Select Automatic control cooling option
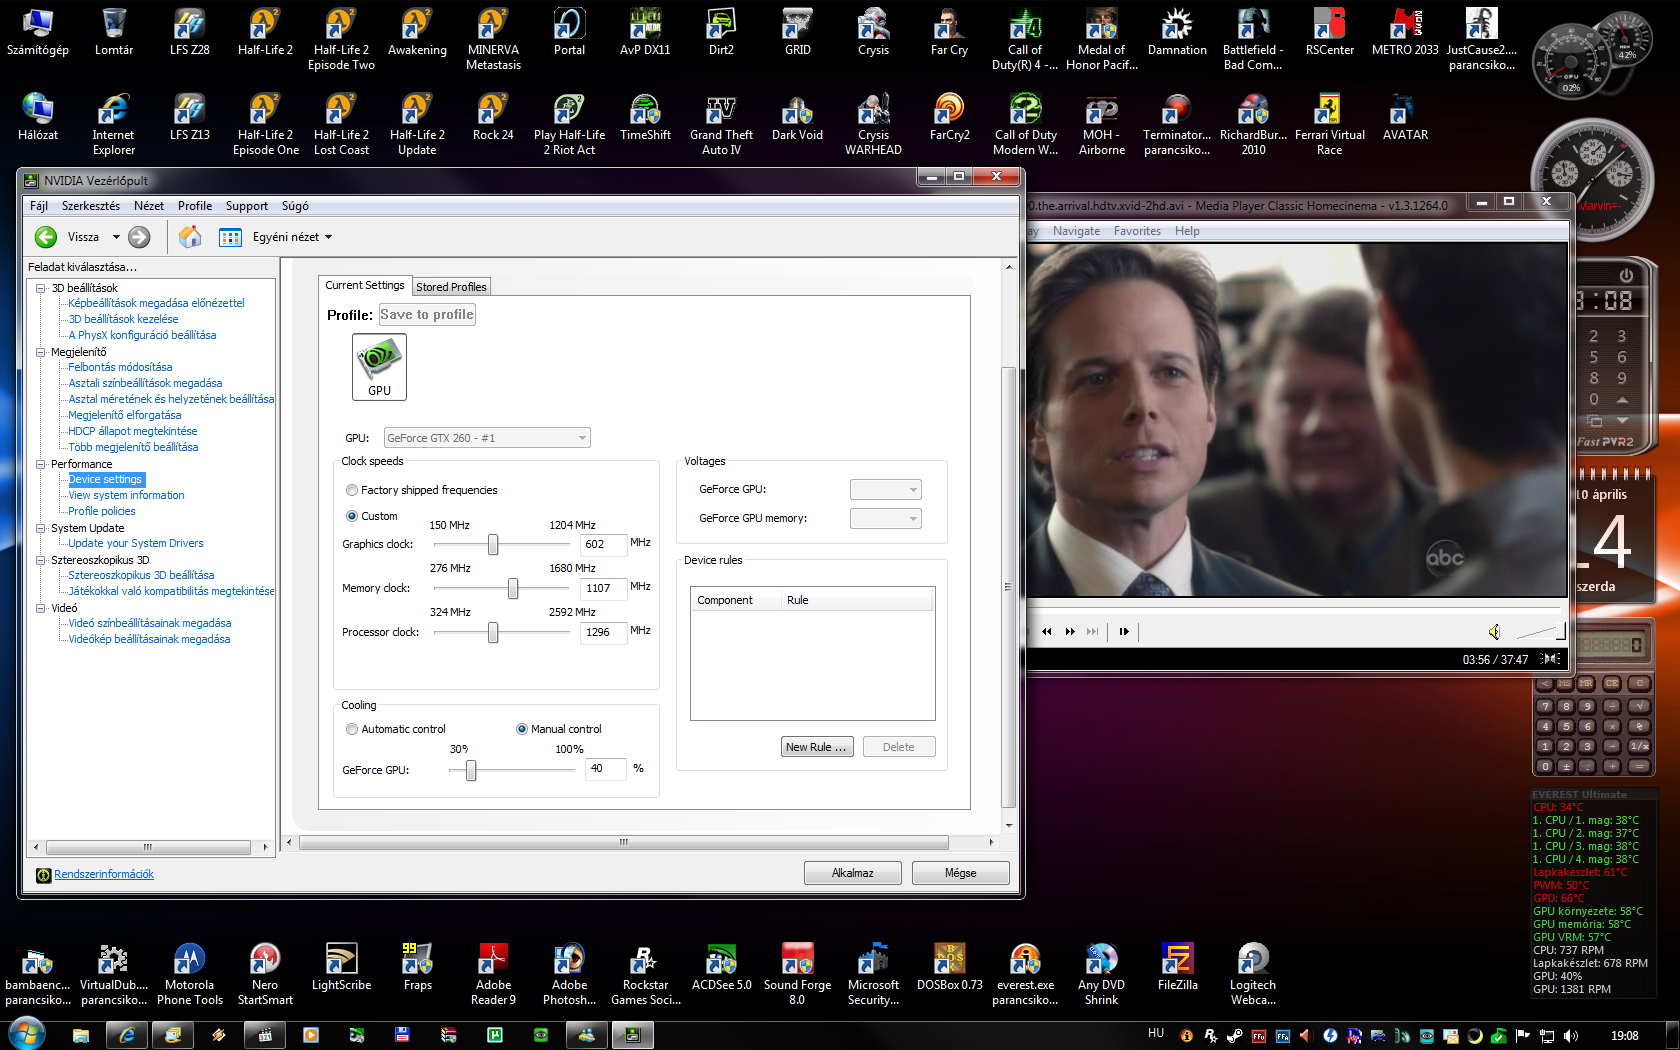Screen dimensions: 1680x1050 tap(352, 729)
